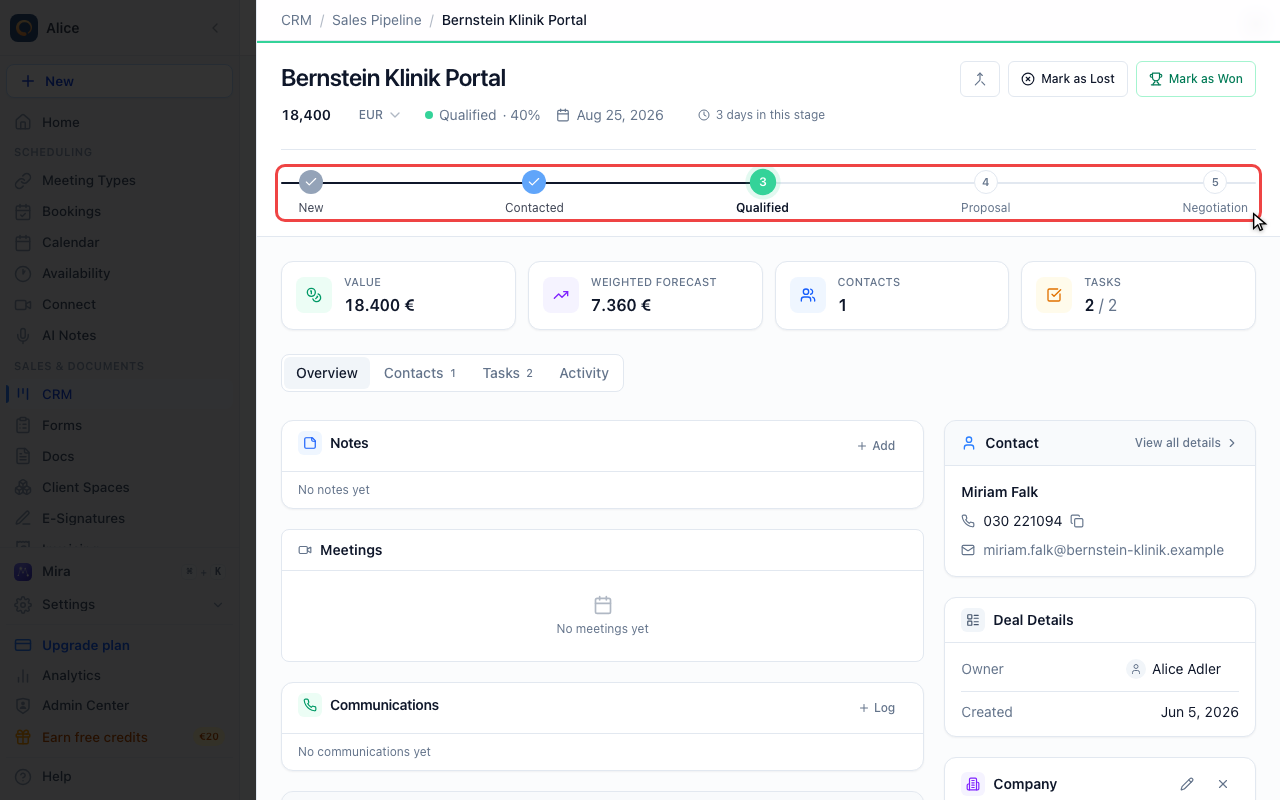Click the New button in sidebar

tap(120, 81)
